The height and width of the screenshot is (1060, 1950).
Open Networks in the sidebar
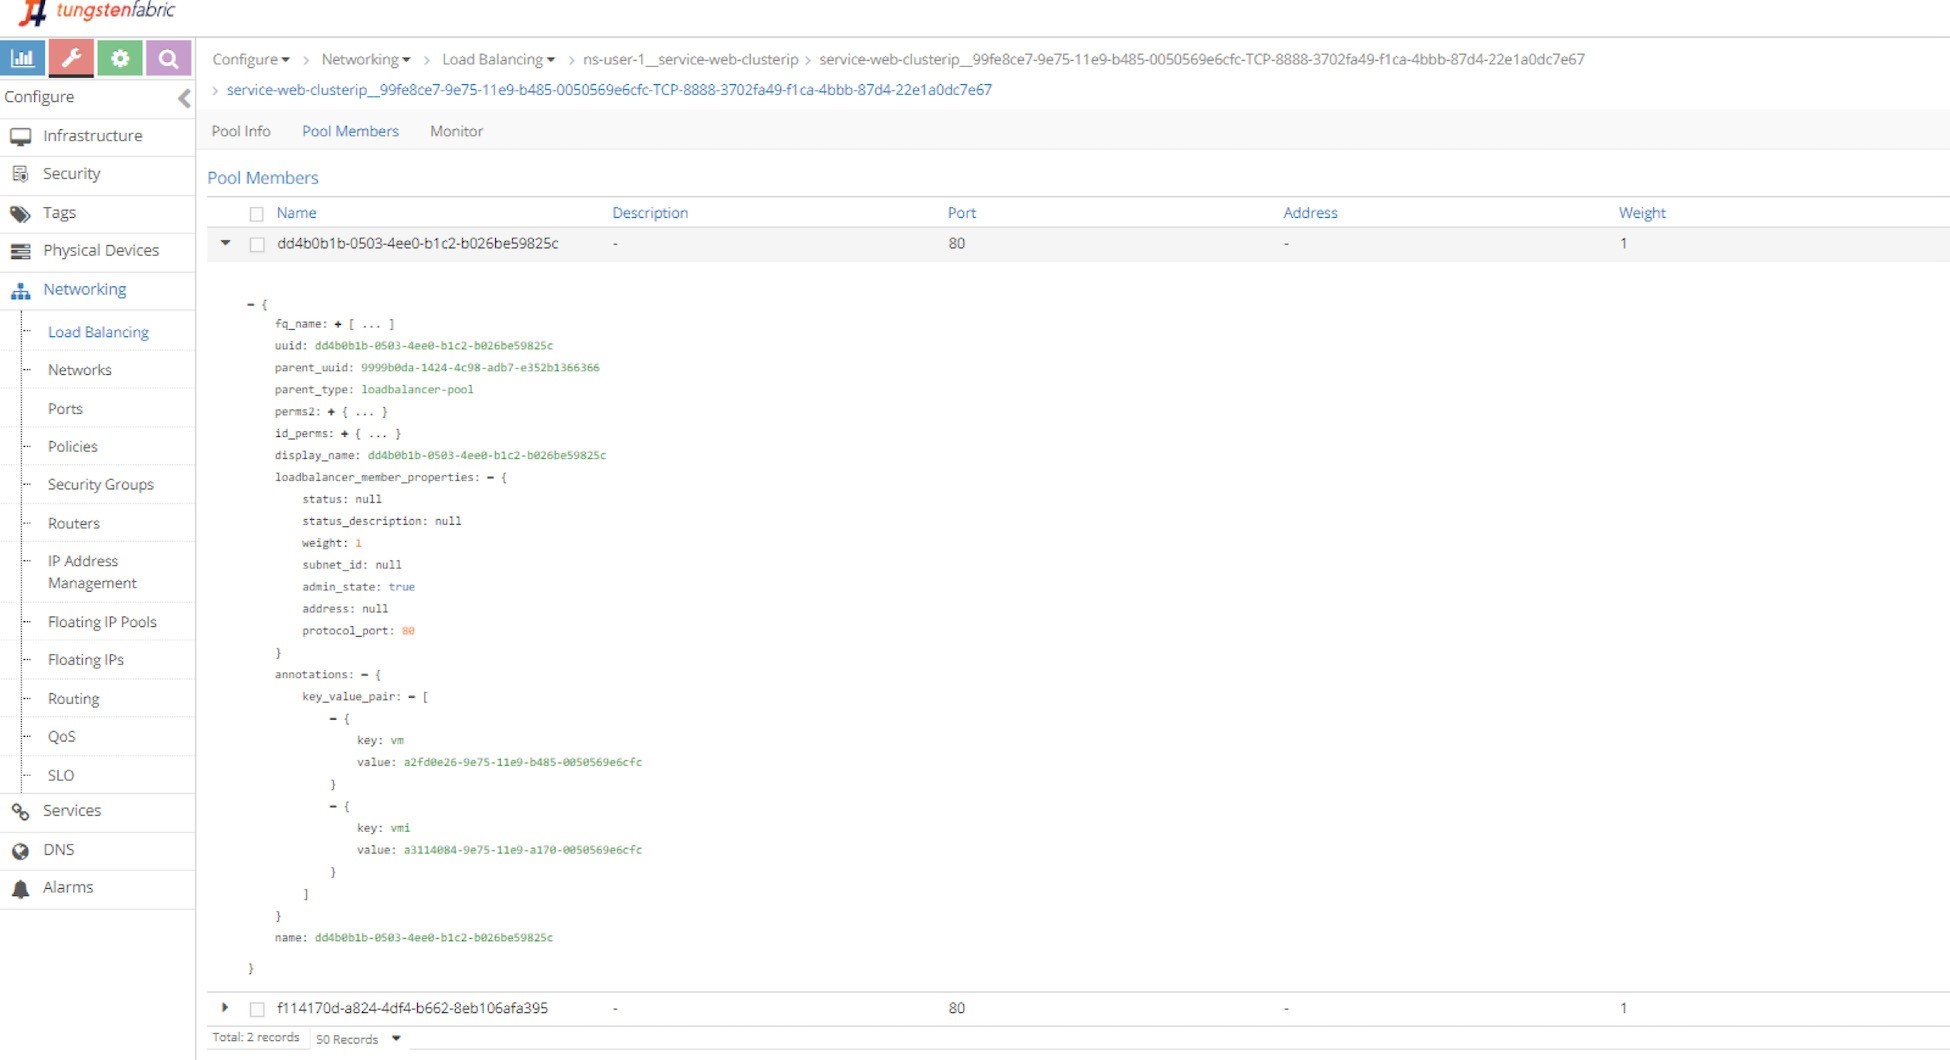(80, 370)
